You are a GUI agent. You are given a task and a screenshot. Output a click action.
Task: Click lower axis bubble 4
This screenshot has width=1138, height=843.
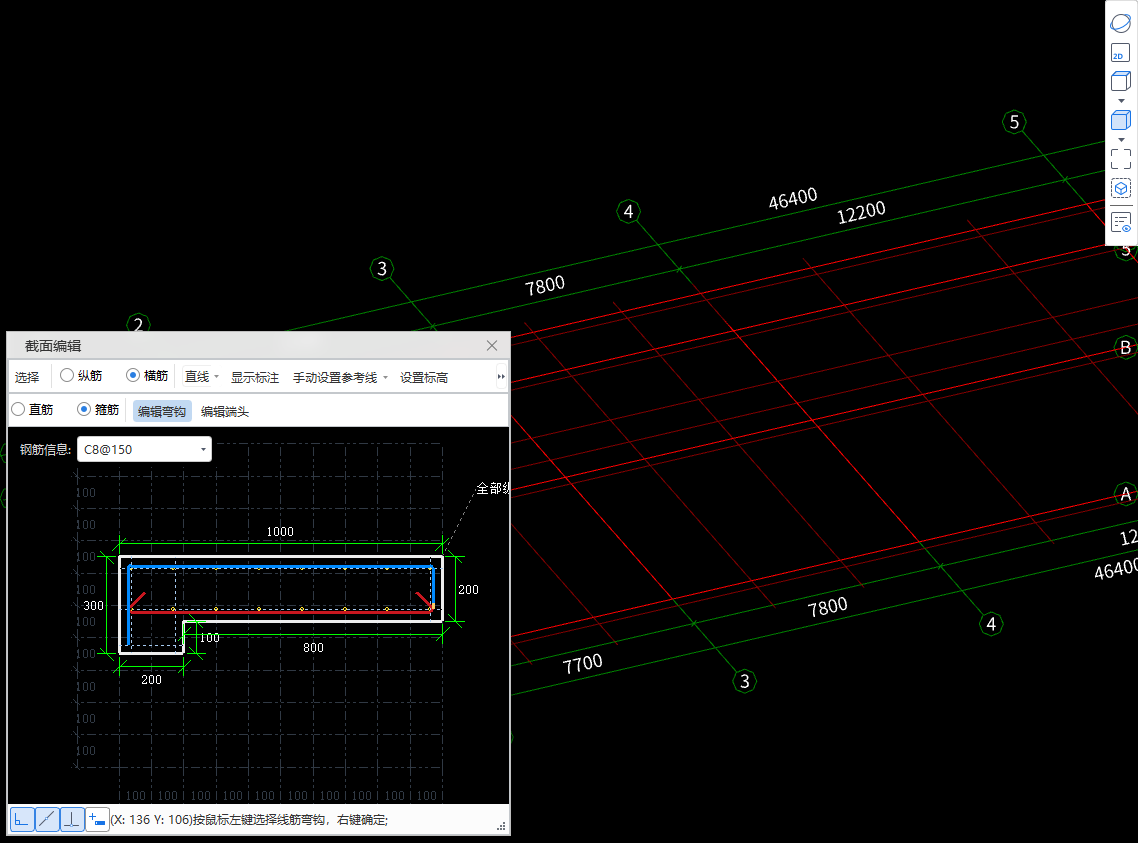pyautogui.click(x=991, y=624)
